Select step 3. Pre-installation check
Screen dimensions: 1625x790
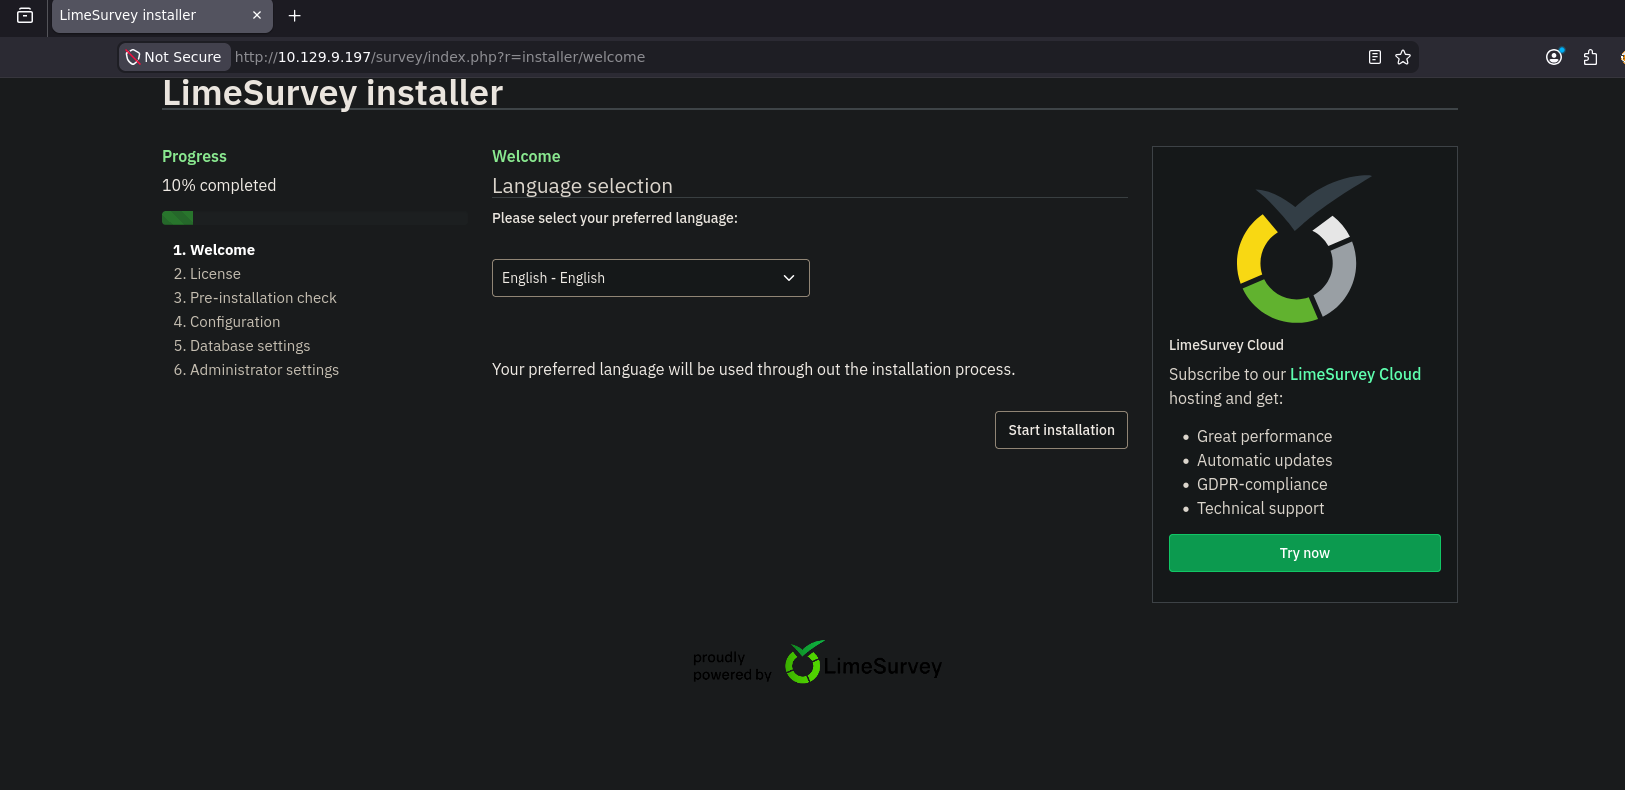(x=255, y=298)
